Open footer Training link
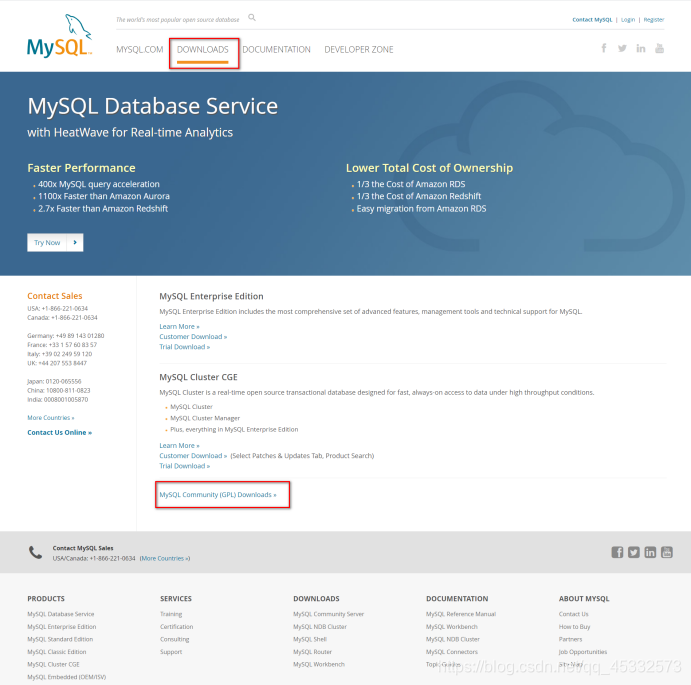Image resolution: width=691 pixels, height=685 pixels. (171, 614)
